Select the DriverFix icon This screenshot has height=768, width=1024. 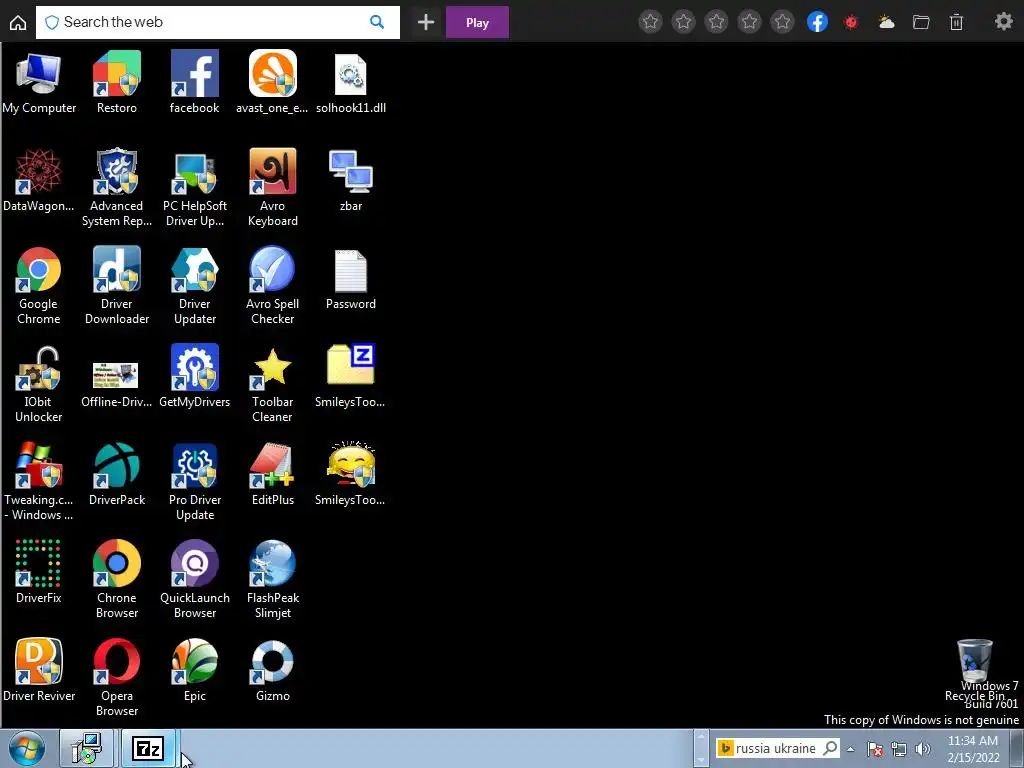(39, 563)
